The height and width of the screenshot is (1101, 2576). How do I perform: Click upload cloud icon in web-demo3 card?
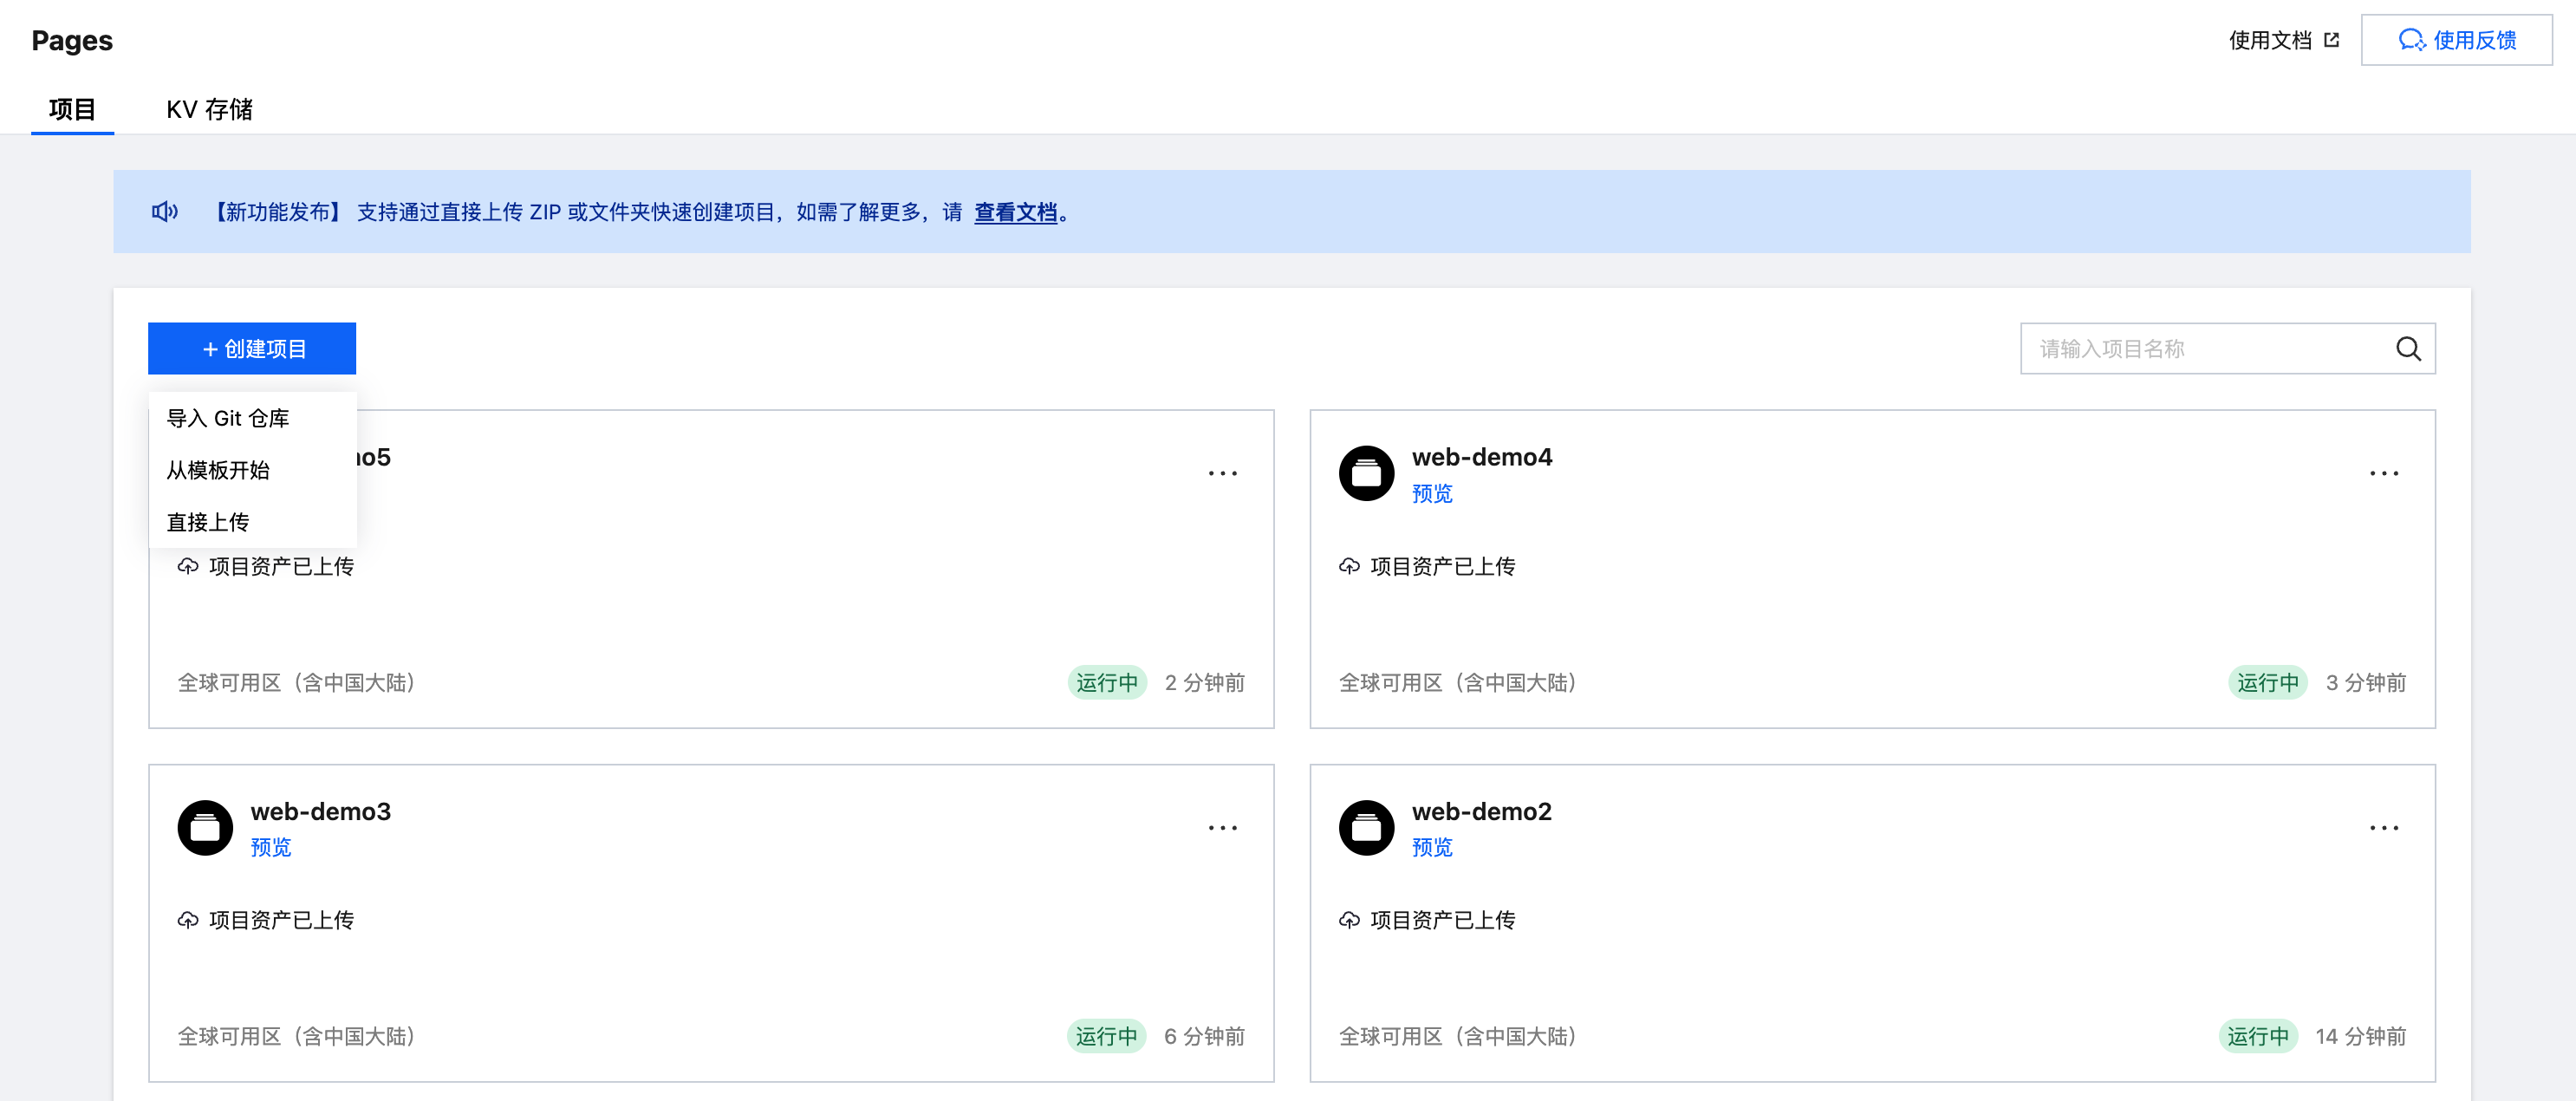[x=188, y=920]
